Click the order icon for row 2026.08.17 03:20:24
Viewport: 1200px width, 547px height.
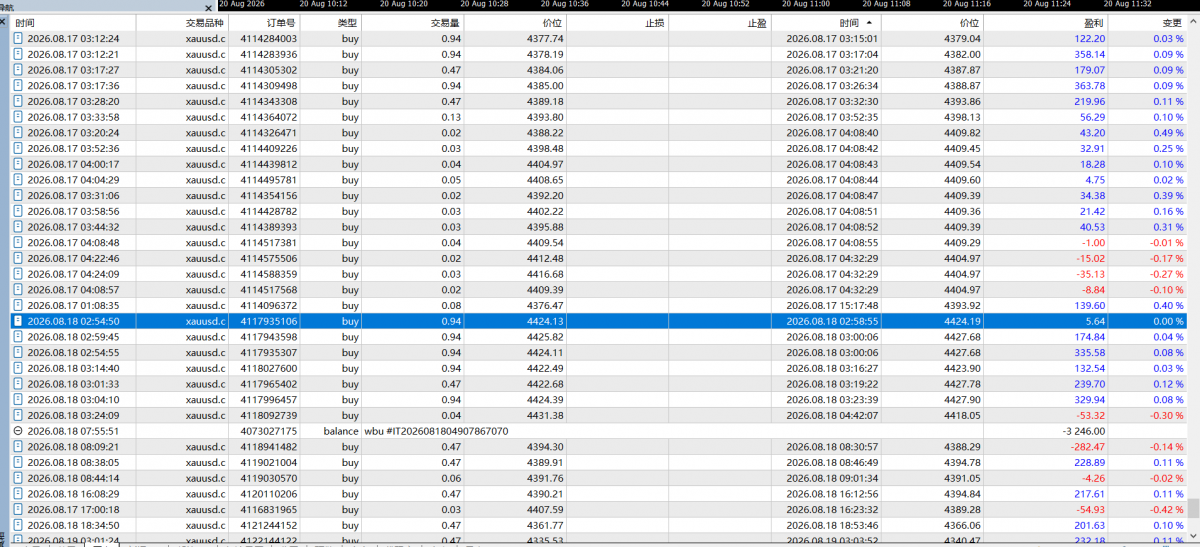(x=18, y=132)
